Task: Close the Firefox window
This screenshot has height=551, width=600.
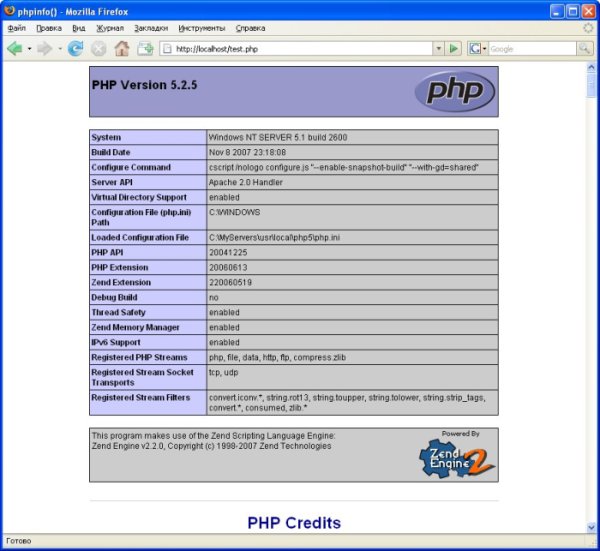Action: (589, 11)
